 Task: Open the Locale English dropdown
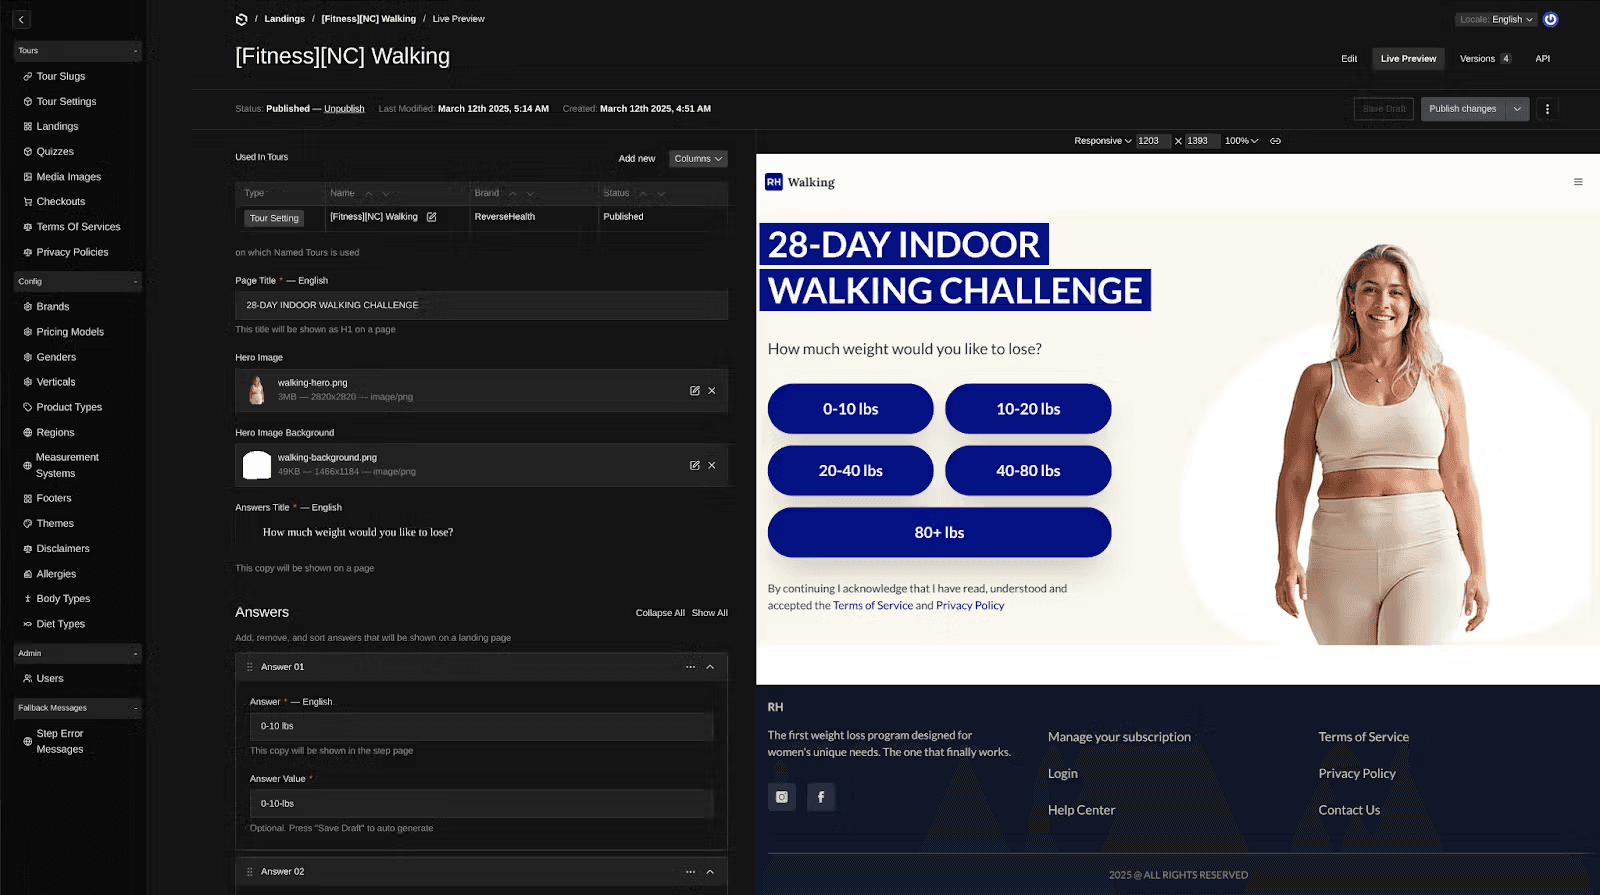pos(1496,19)
